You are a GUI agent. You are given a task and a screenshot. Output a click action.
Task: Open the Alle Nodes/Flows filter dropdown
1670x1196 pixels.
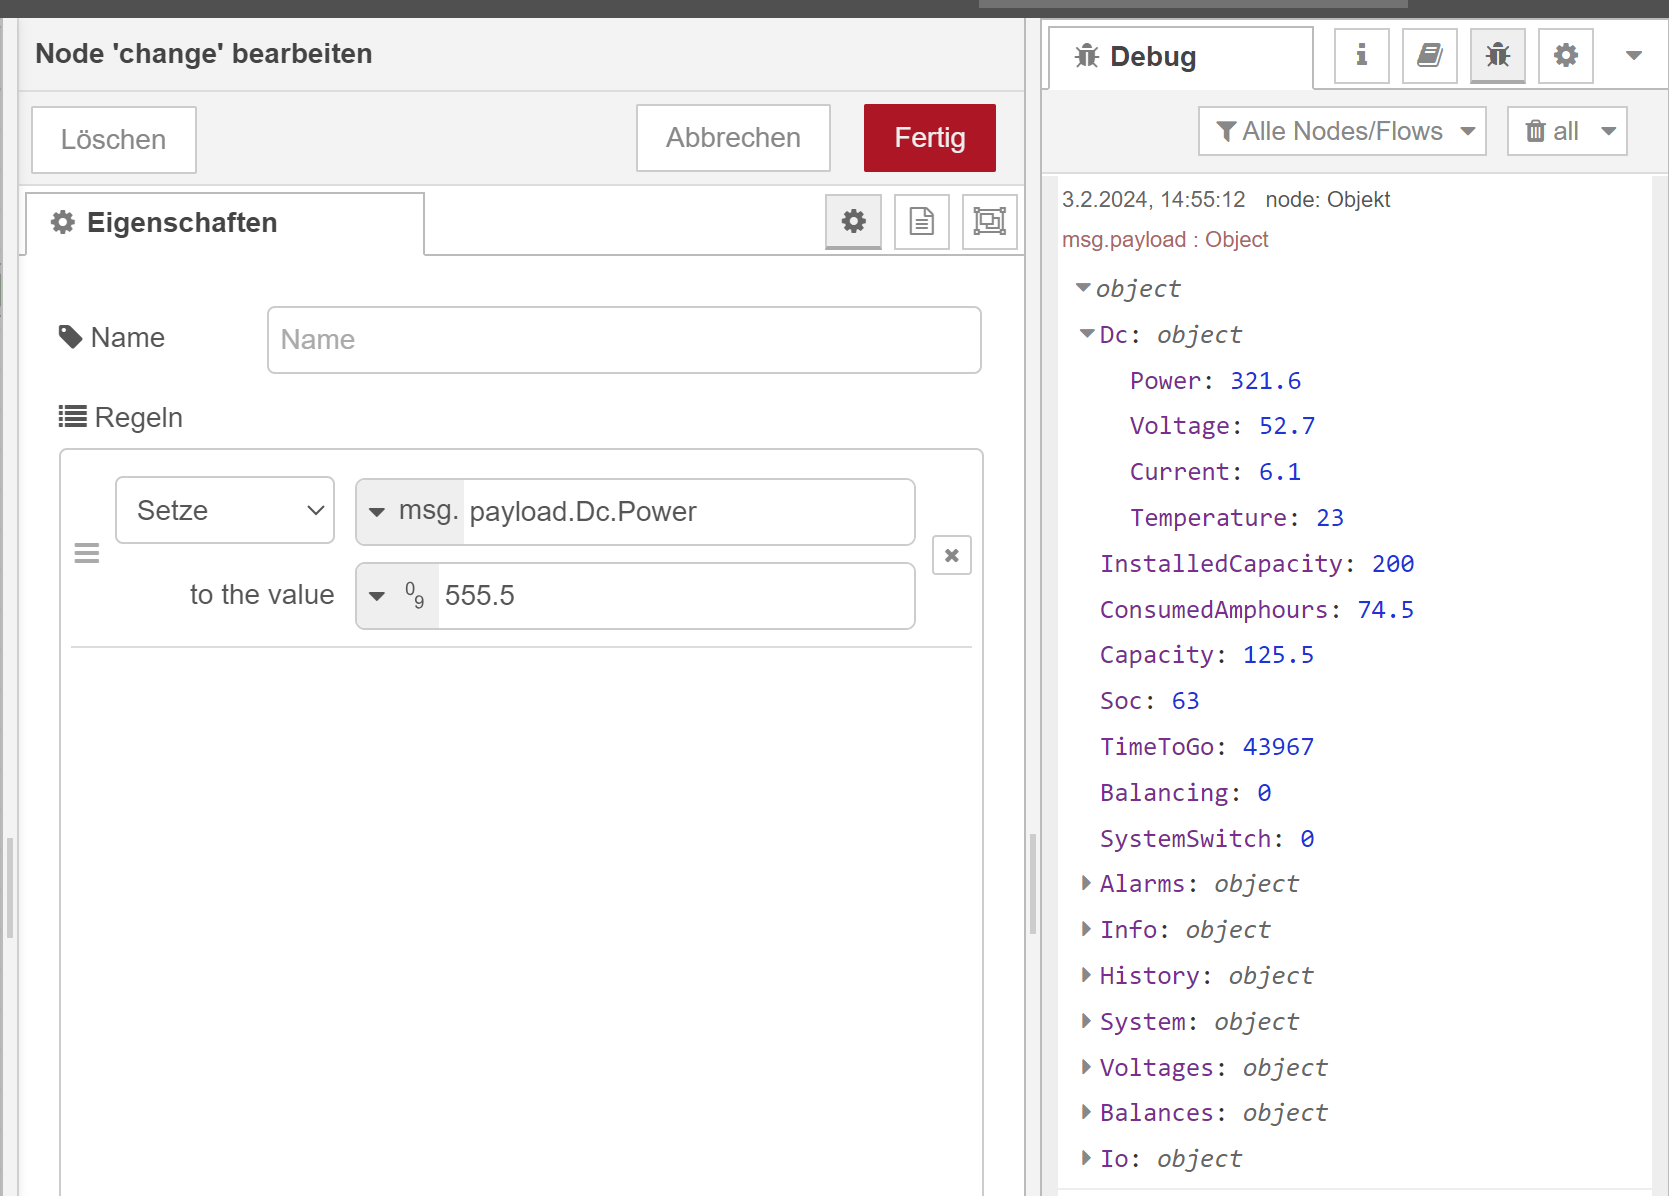click(x=1342, y=131)
